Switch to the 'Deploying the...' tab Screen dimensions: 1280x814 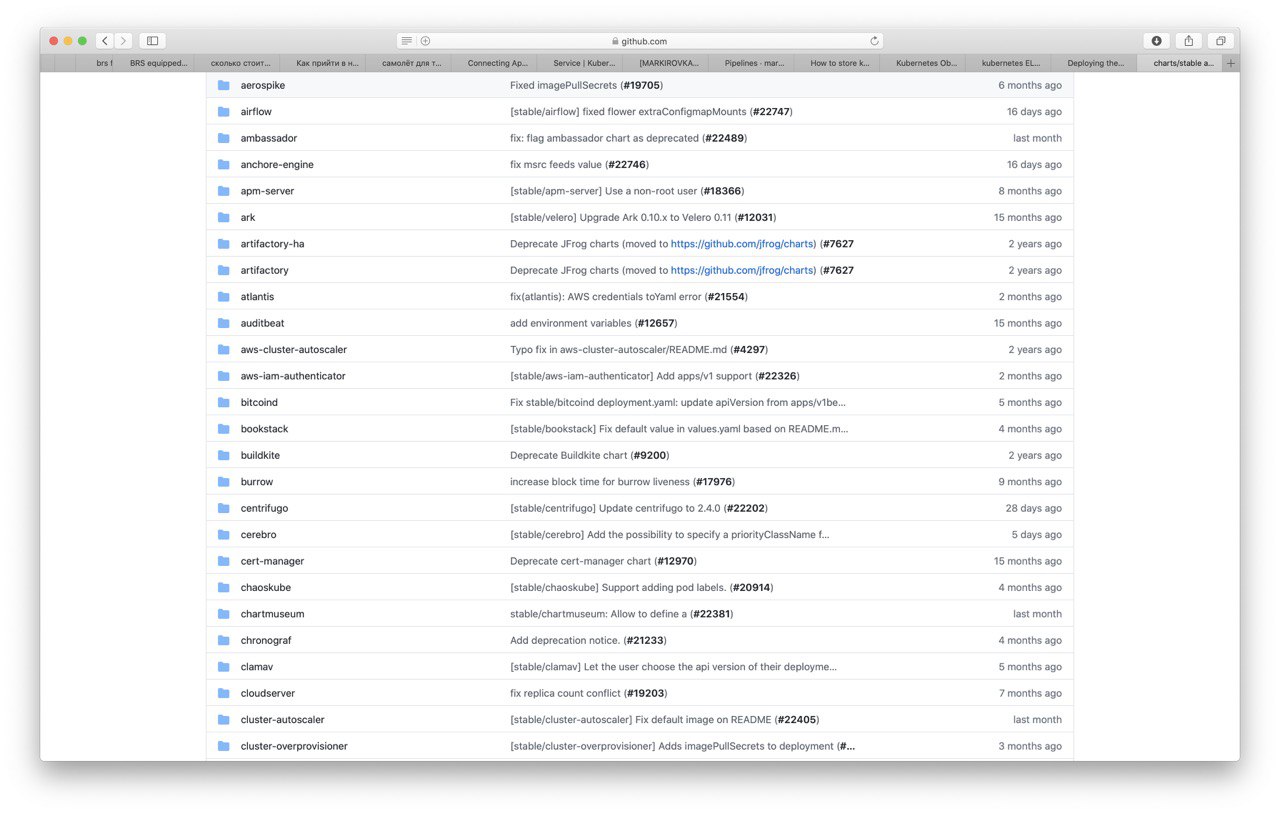(x=1095, y=63)
